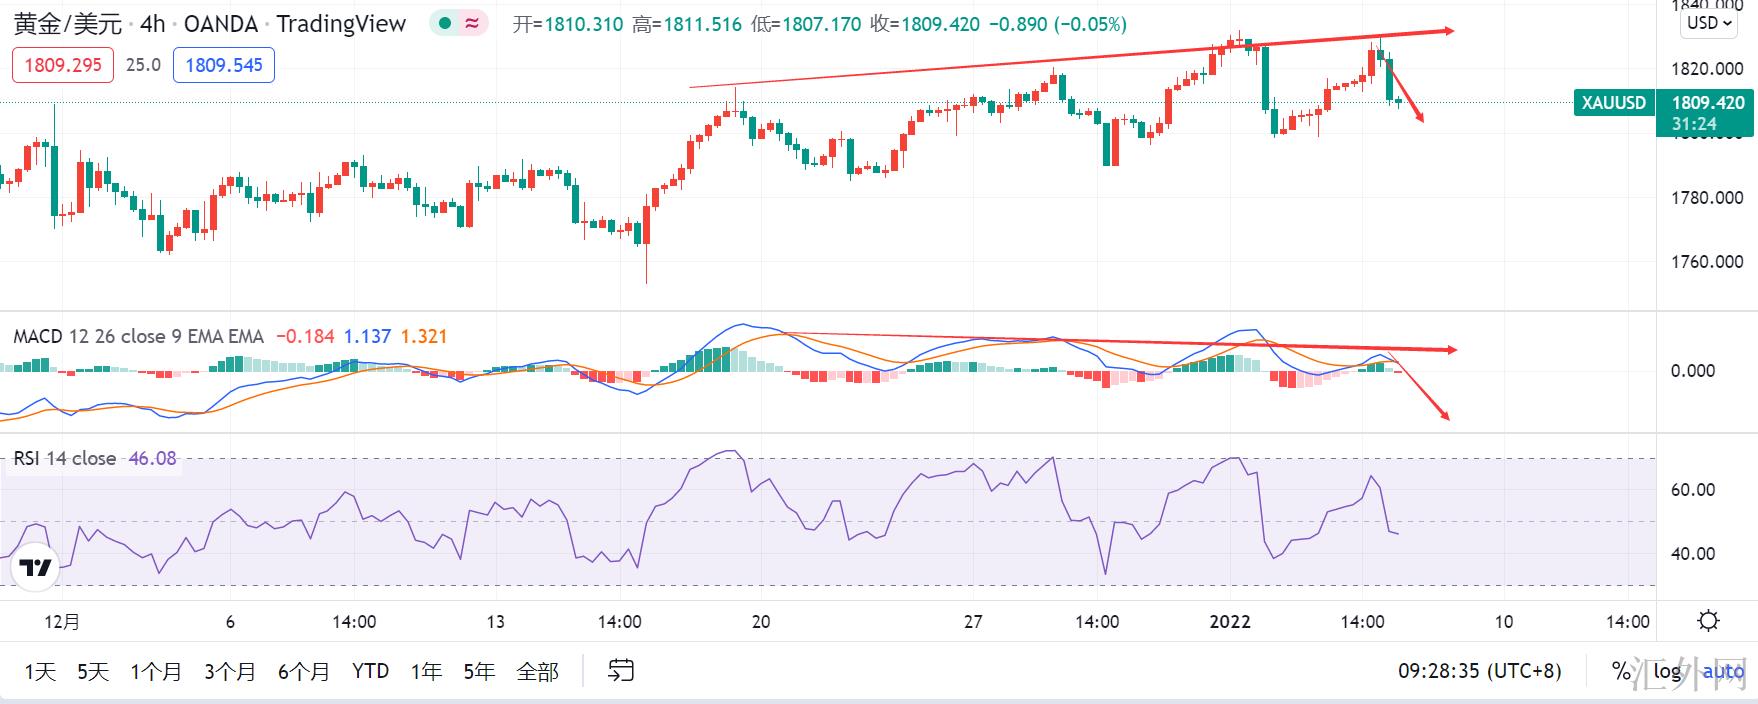Select the YTD time range

[370, 671]
